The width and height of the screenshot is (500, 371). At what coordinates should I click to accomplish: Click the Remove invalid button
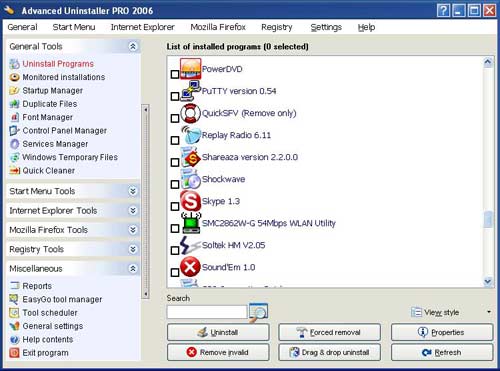(x=218, y=352)
